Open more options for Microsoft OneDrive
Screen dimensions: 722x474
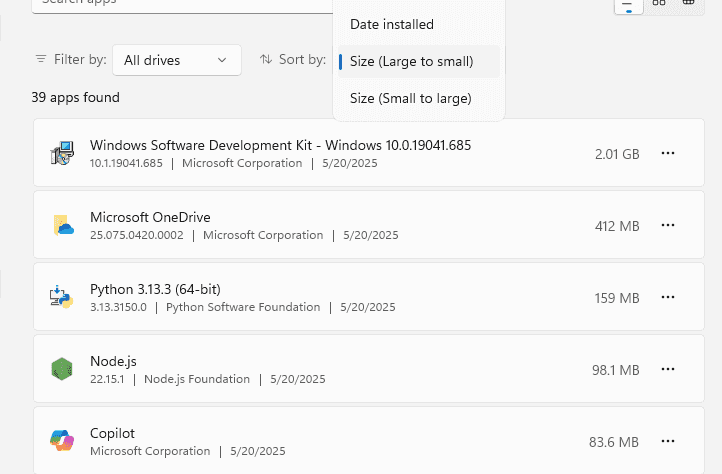(668, 225)
